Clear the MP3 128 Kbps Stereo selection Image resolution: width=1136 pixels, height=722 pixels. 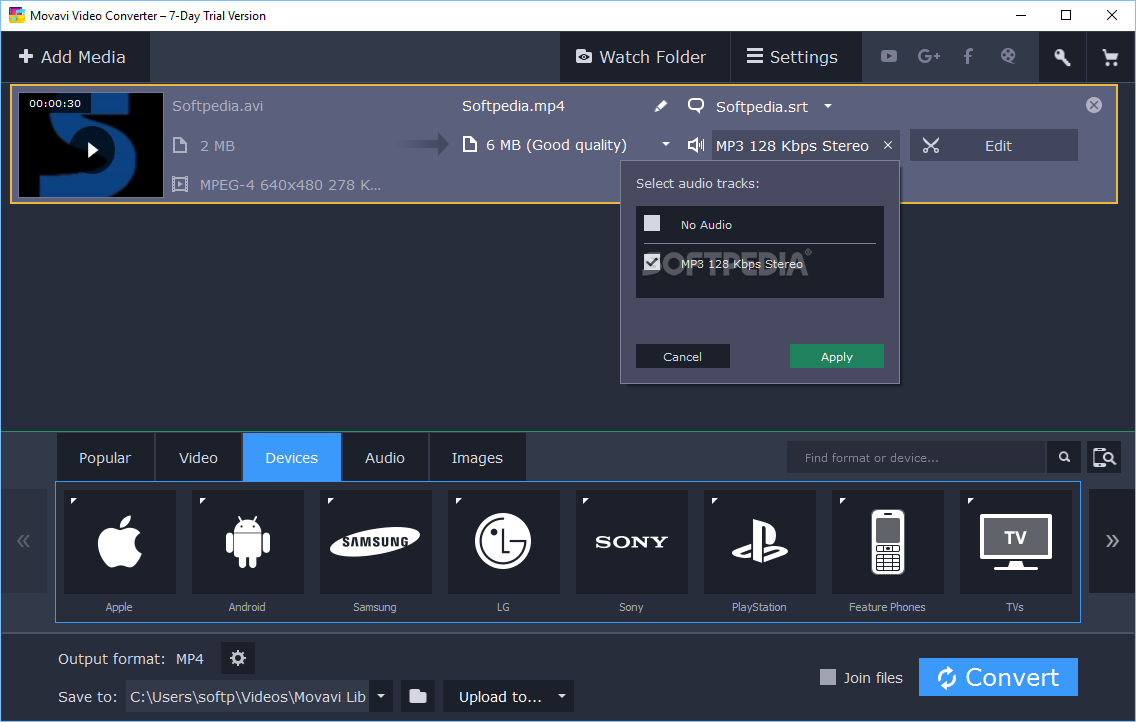[x=888, y=146]
